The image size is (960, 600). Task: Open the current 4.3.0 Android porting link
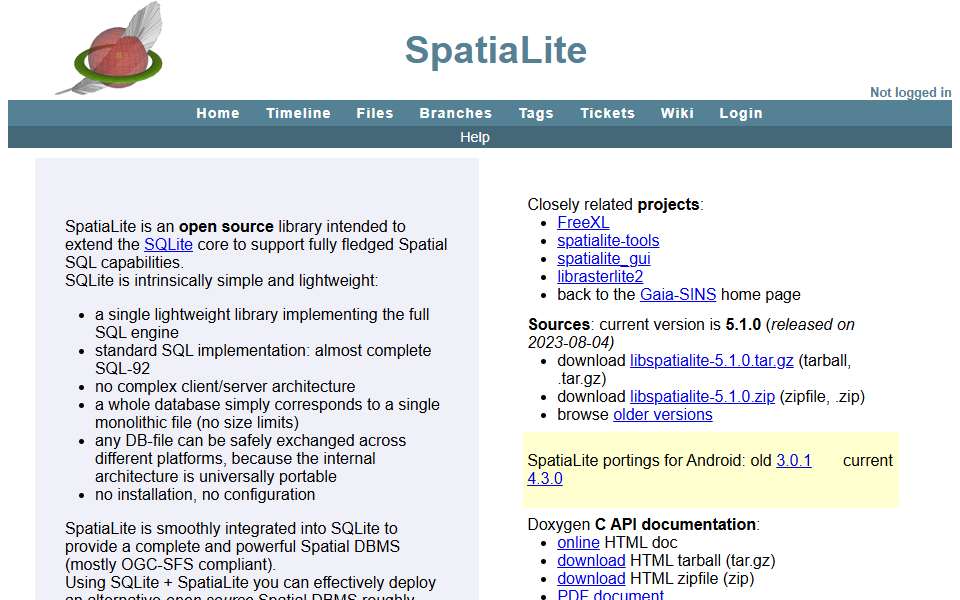[x=545, y=479]
